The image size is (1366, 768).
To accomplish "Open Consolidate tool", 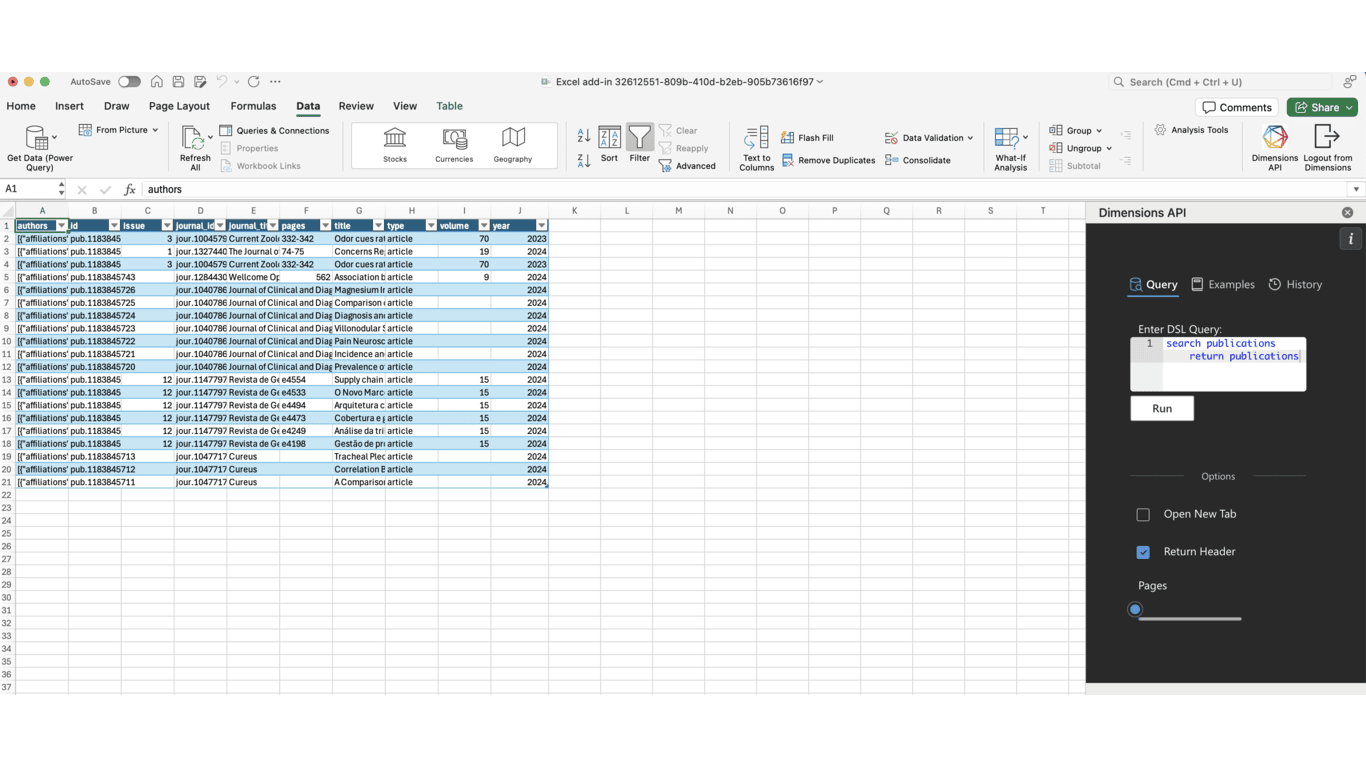I will (x=918, y=160).
